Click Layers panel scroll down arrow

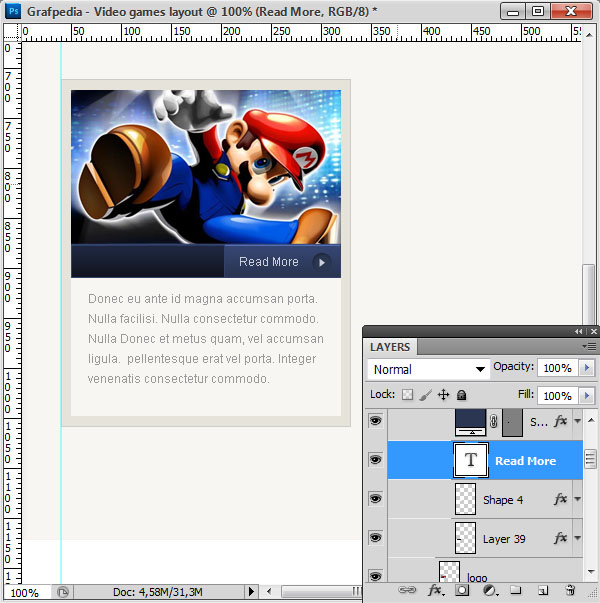[x=591, y=572]
